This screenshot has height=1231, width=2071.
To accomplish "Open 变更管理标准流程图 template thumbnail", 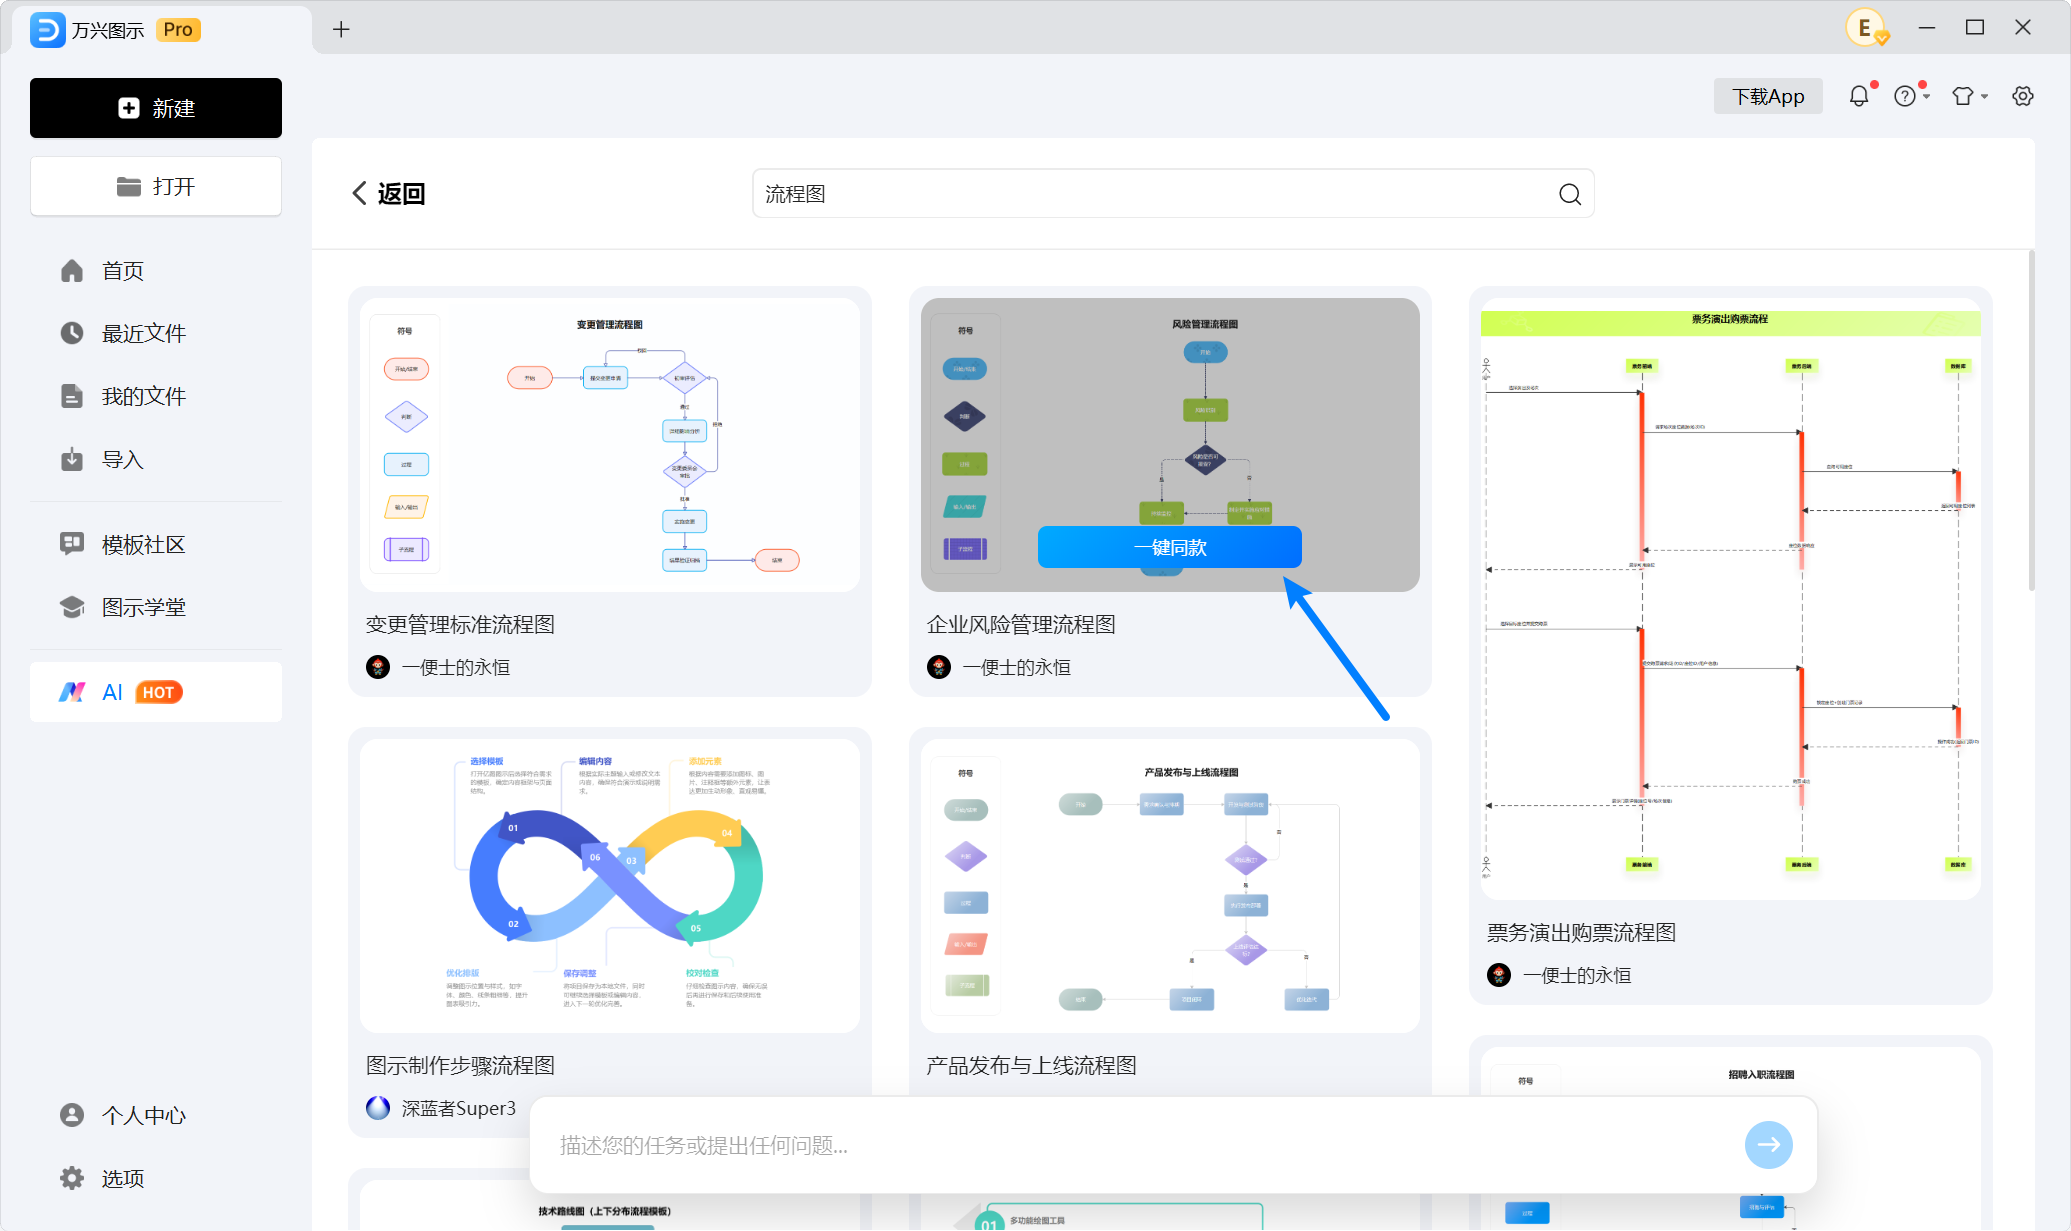I will 610,445.
